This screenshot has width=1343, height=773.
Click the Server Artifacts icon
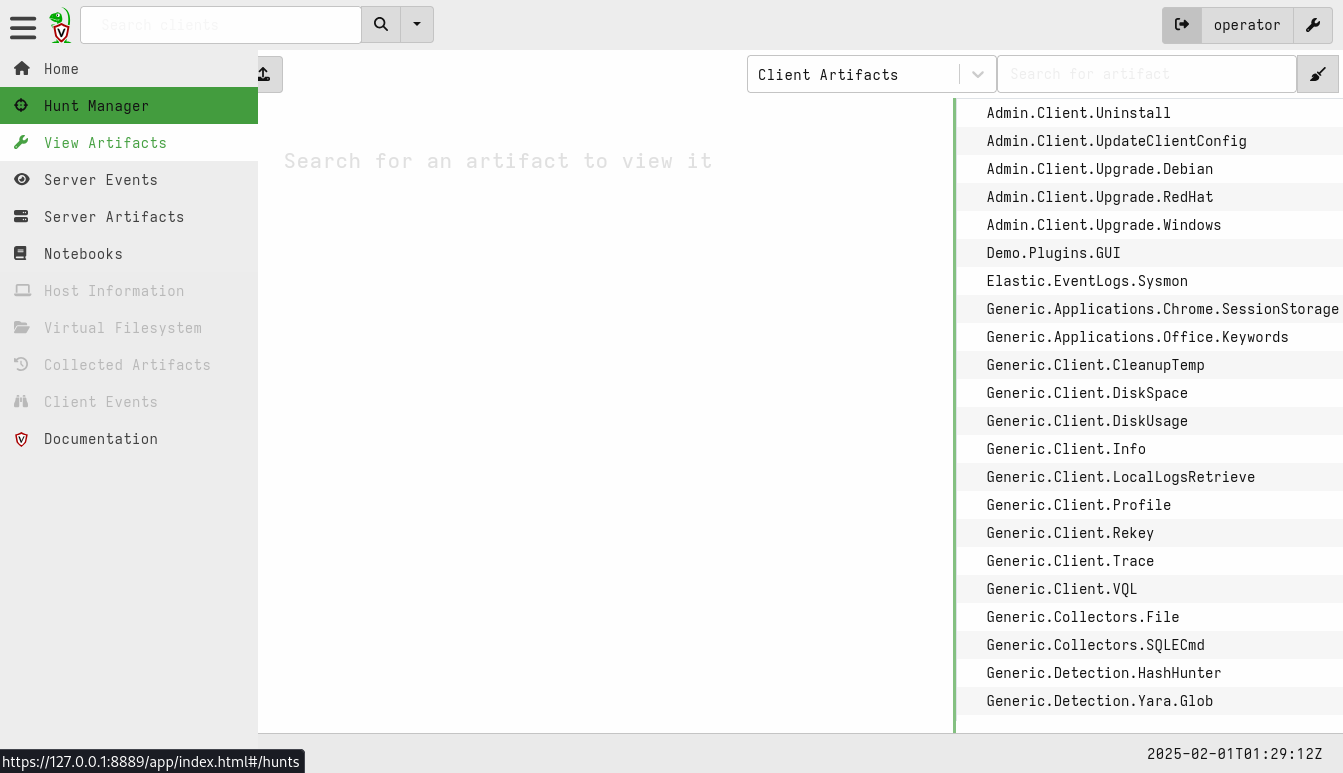[21, 217]
